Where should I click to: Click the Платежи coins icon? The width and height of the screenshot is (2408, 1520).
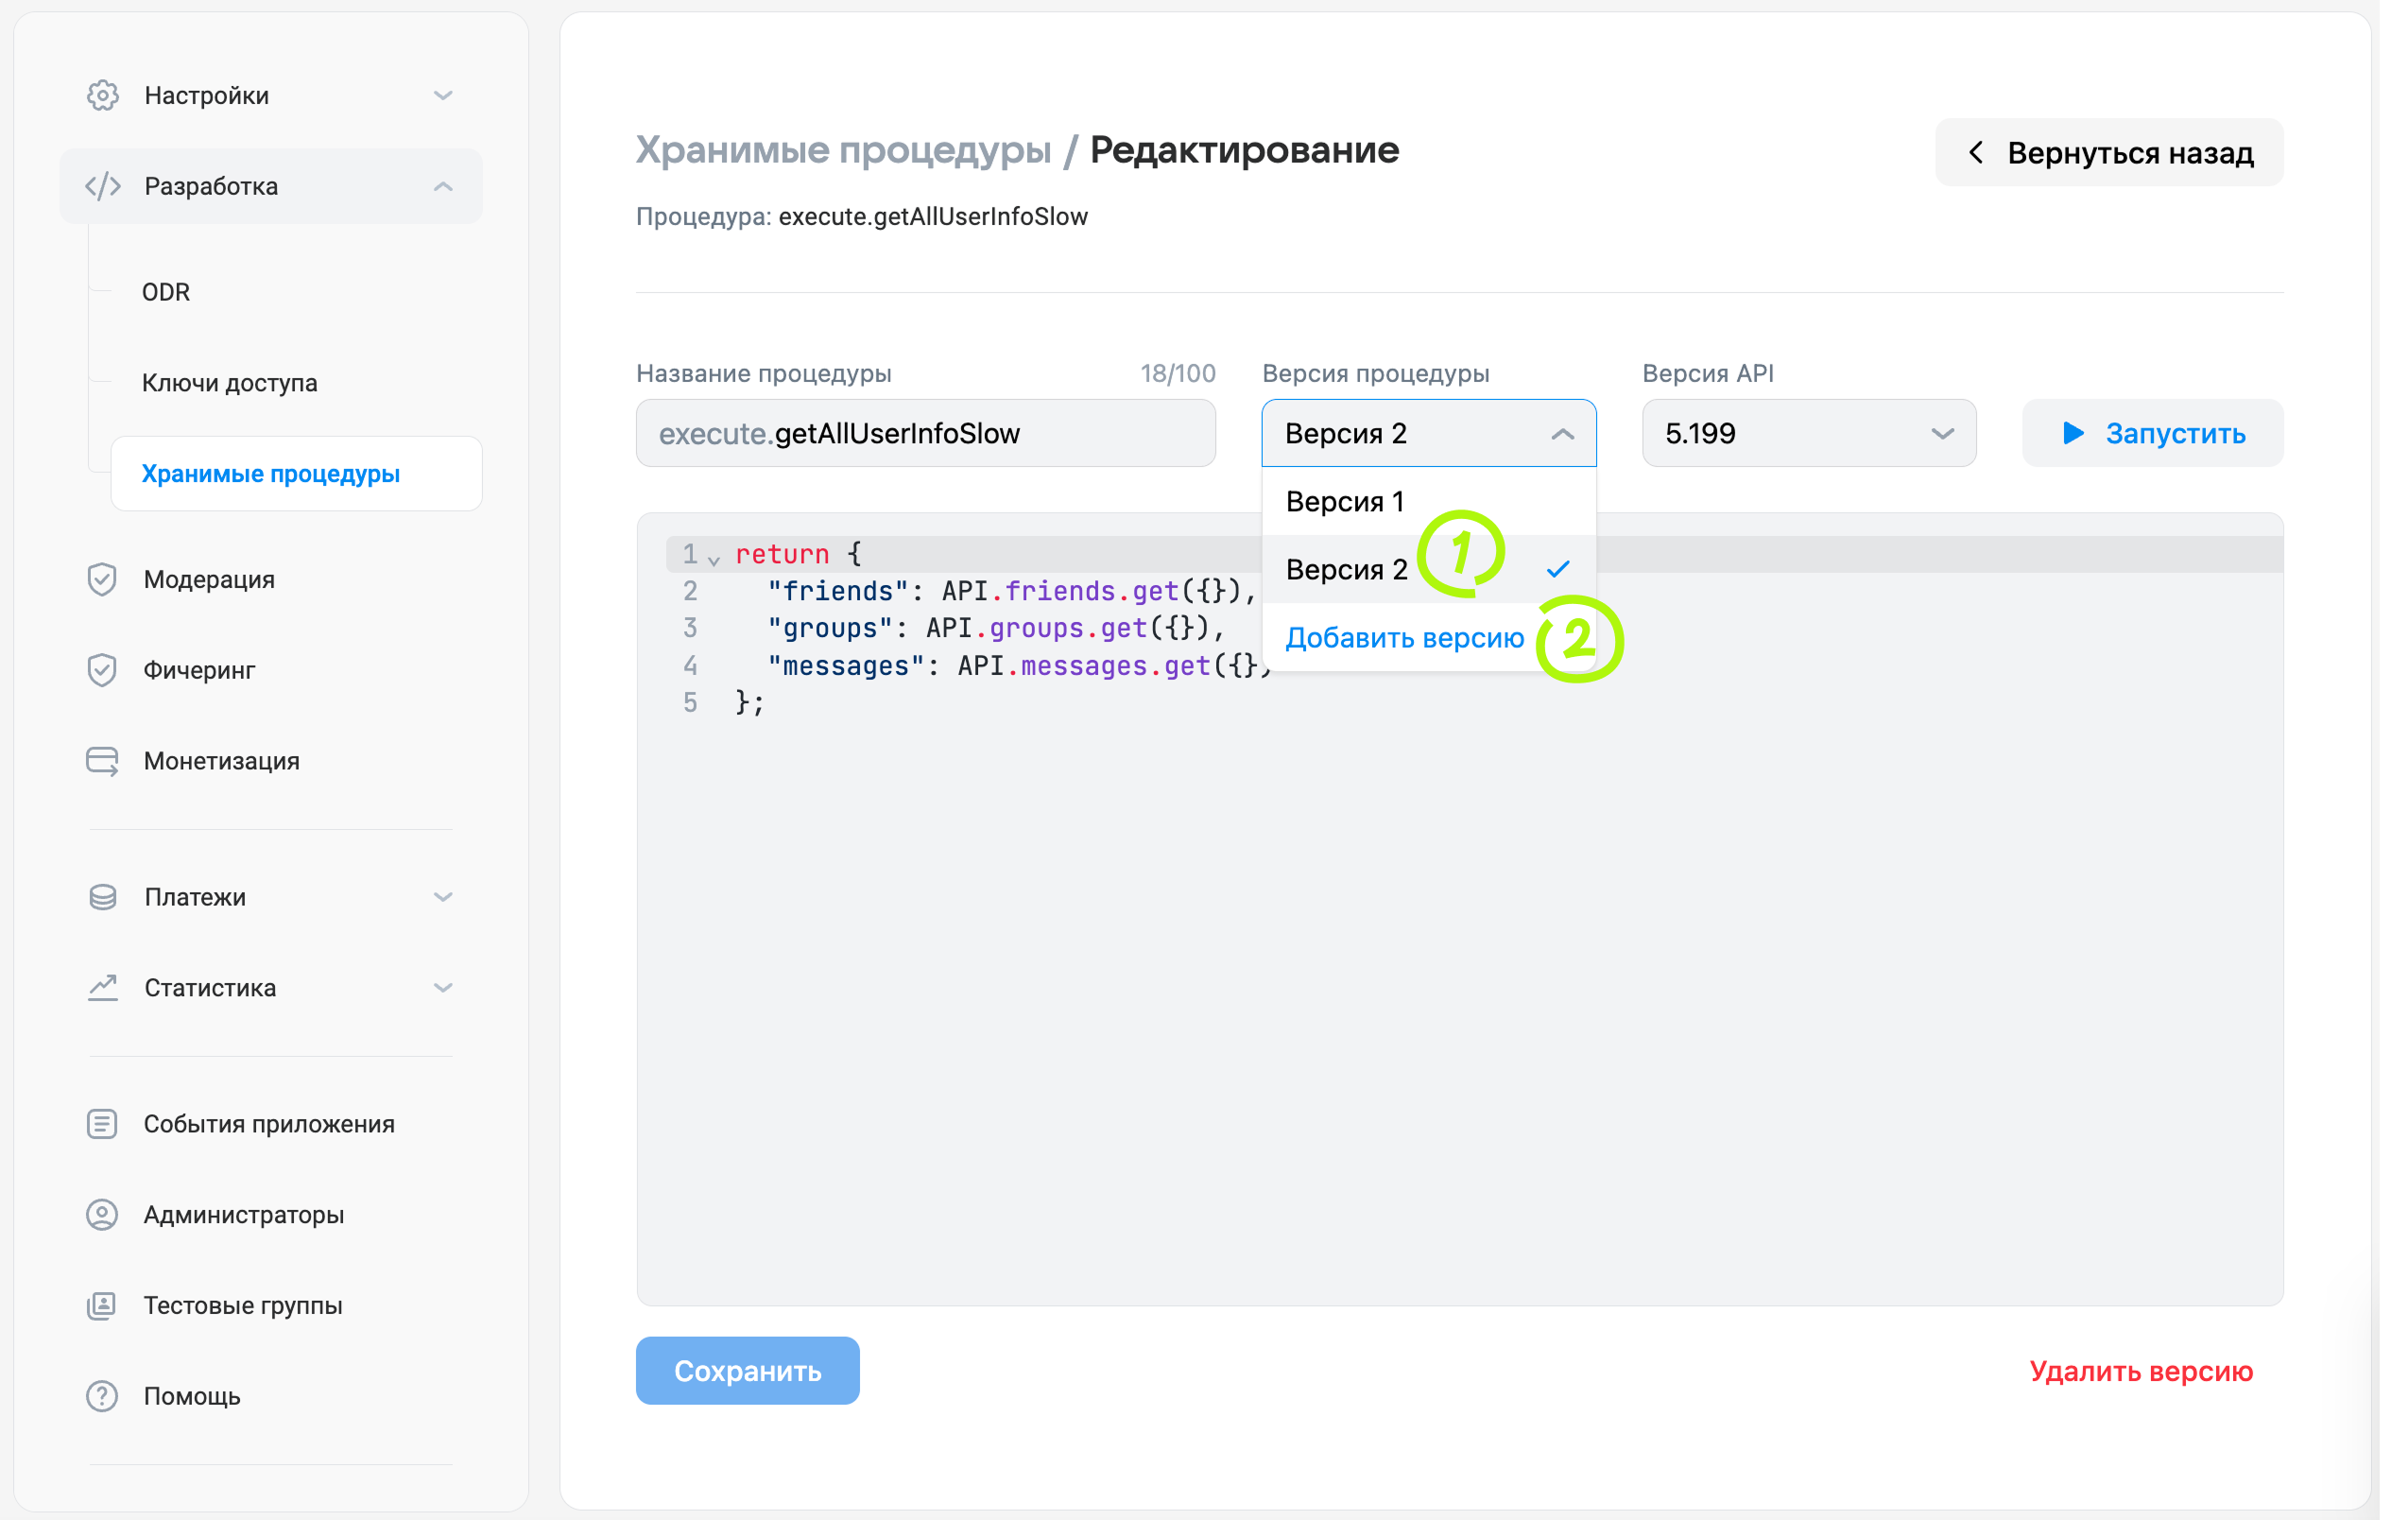pyautogui.click(x=102, y=897)
